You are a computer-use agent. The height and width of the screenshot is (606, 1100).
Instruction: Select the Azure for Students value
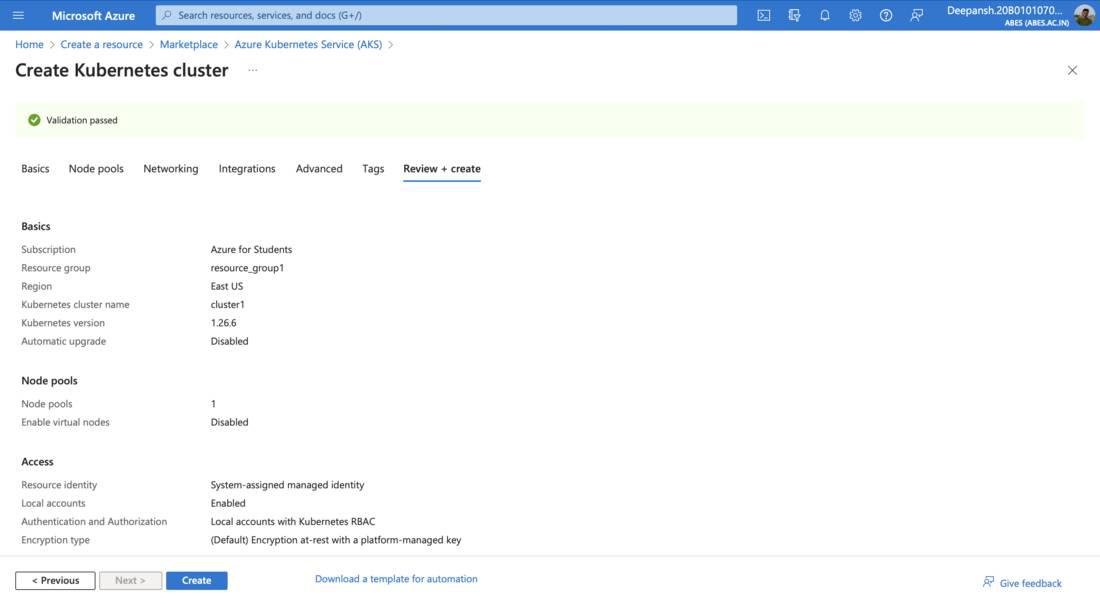click(251, 249)
